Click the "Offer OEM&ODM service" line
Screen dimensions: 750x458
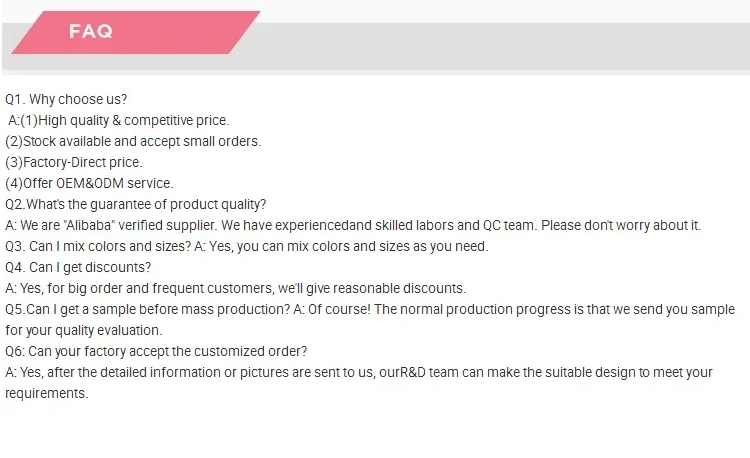click(x=89, y=183)
